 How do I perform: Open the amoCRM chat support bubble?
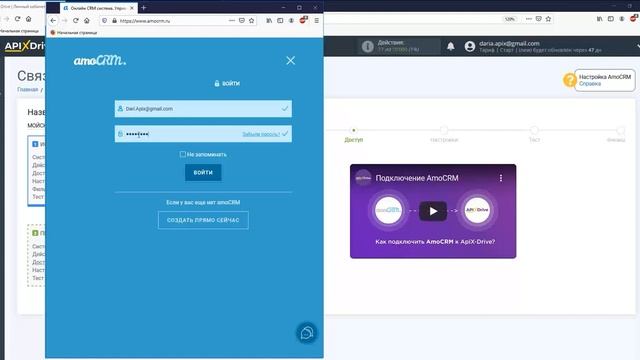coord(307,333)
